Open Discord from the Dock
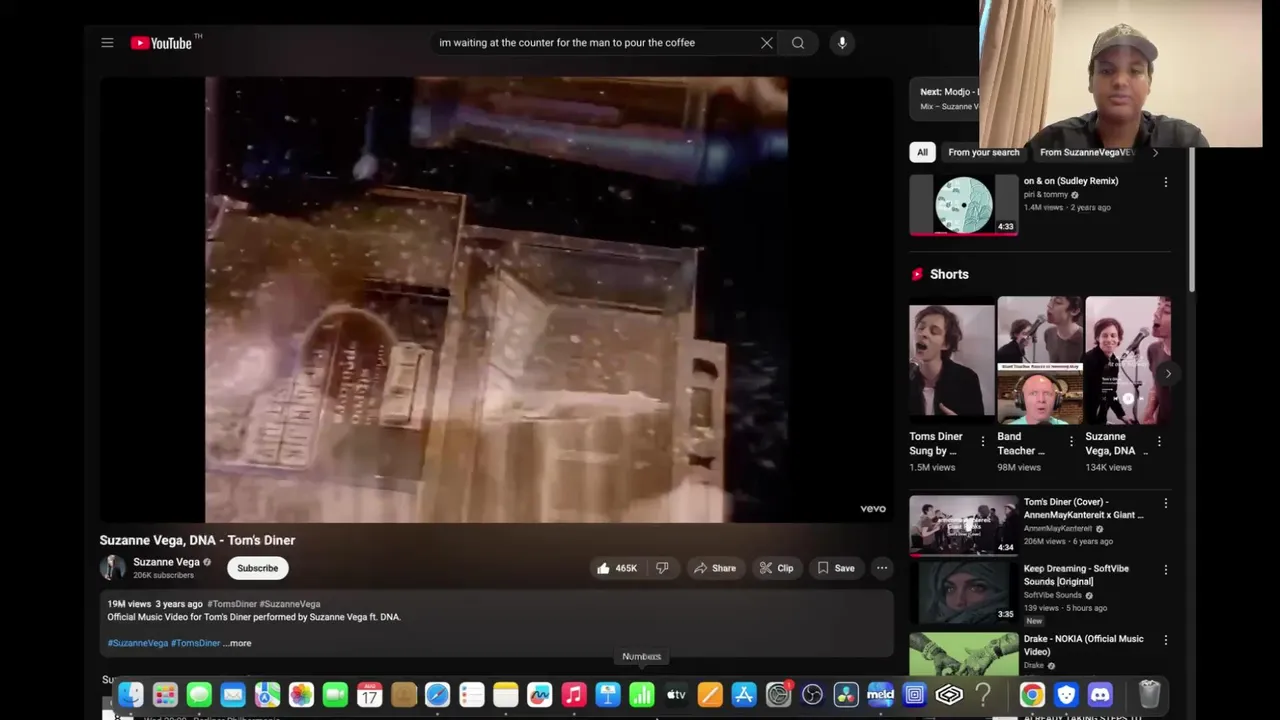Viewport: 1280px width, 720px height. pos(1100,694)
